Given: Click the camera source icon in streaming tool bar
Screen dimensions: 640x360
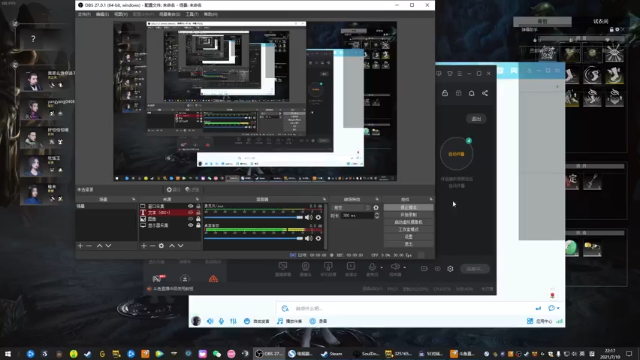Looking at the screenshot, I should (x=305, y=266).
